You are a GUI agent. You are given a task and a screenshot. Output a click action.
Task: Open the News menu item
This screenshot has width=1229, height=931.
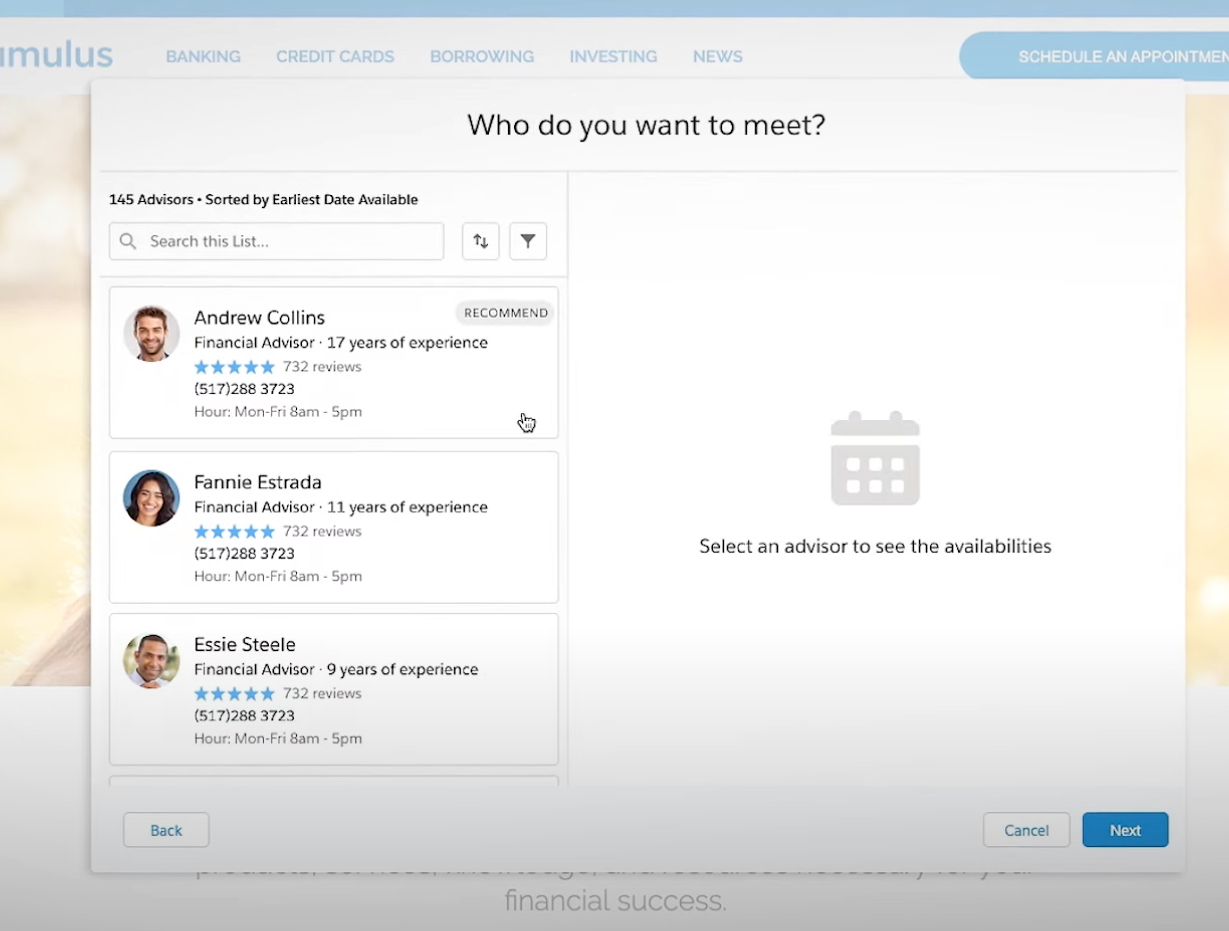click(717, 57)
